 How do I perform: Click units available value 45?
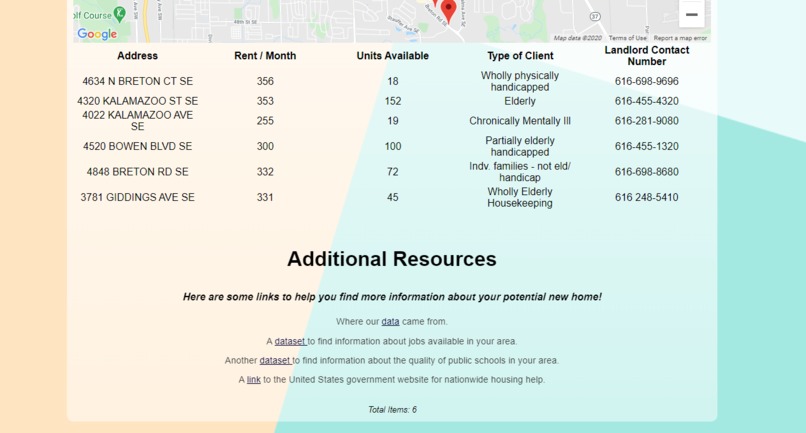tap(393, 197)
